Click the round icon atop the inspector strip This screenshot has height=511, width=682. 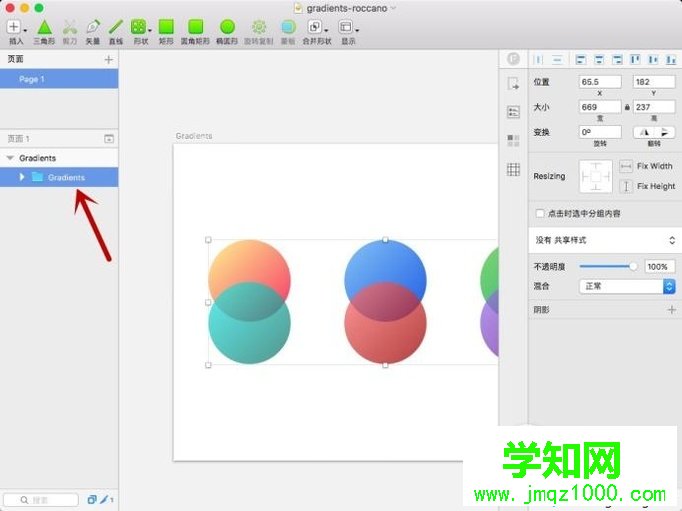[513, 58]
